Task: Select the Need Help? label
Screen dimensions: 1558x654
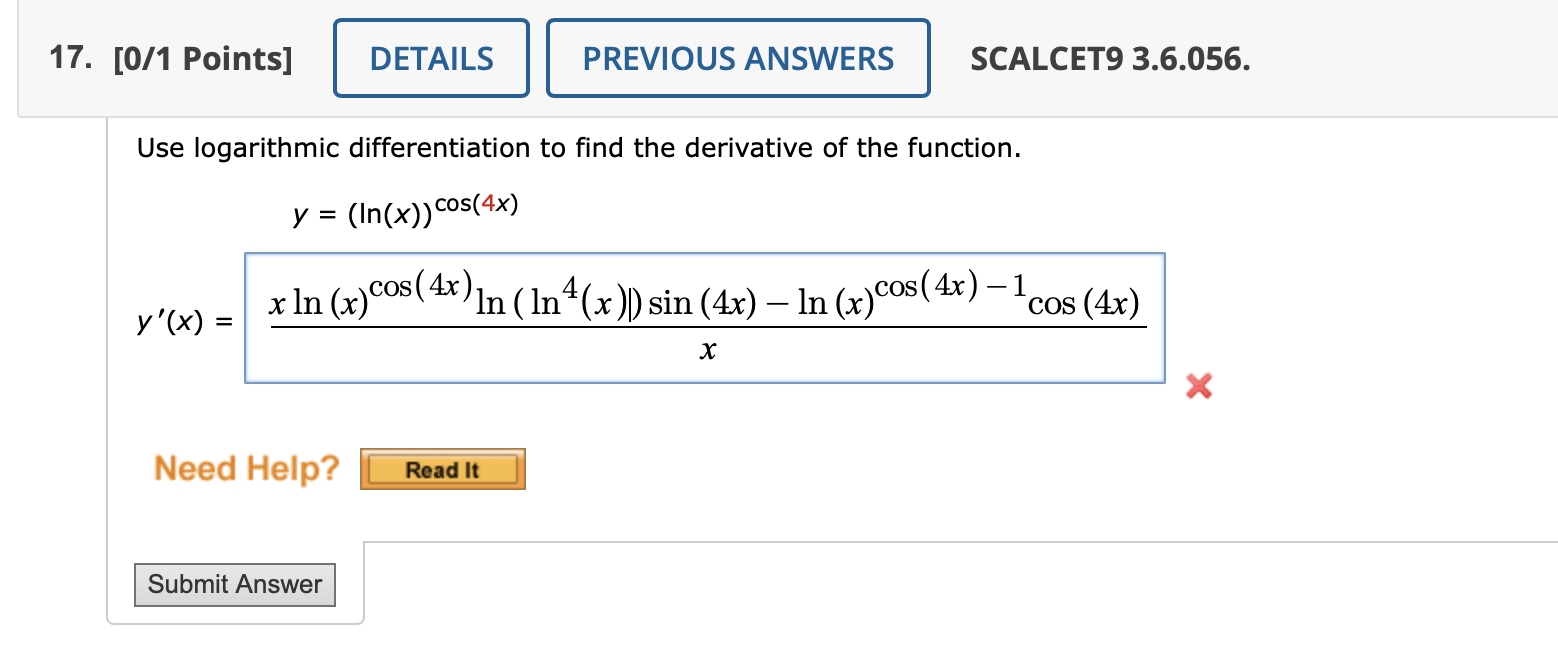Action: pos(245,468)
